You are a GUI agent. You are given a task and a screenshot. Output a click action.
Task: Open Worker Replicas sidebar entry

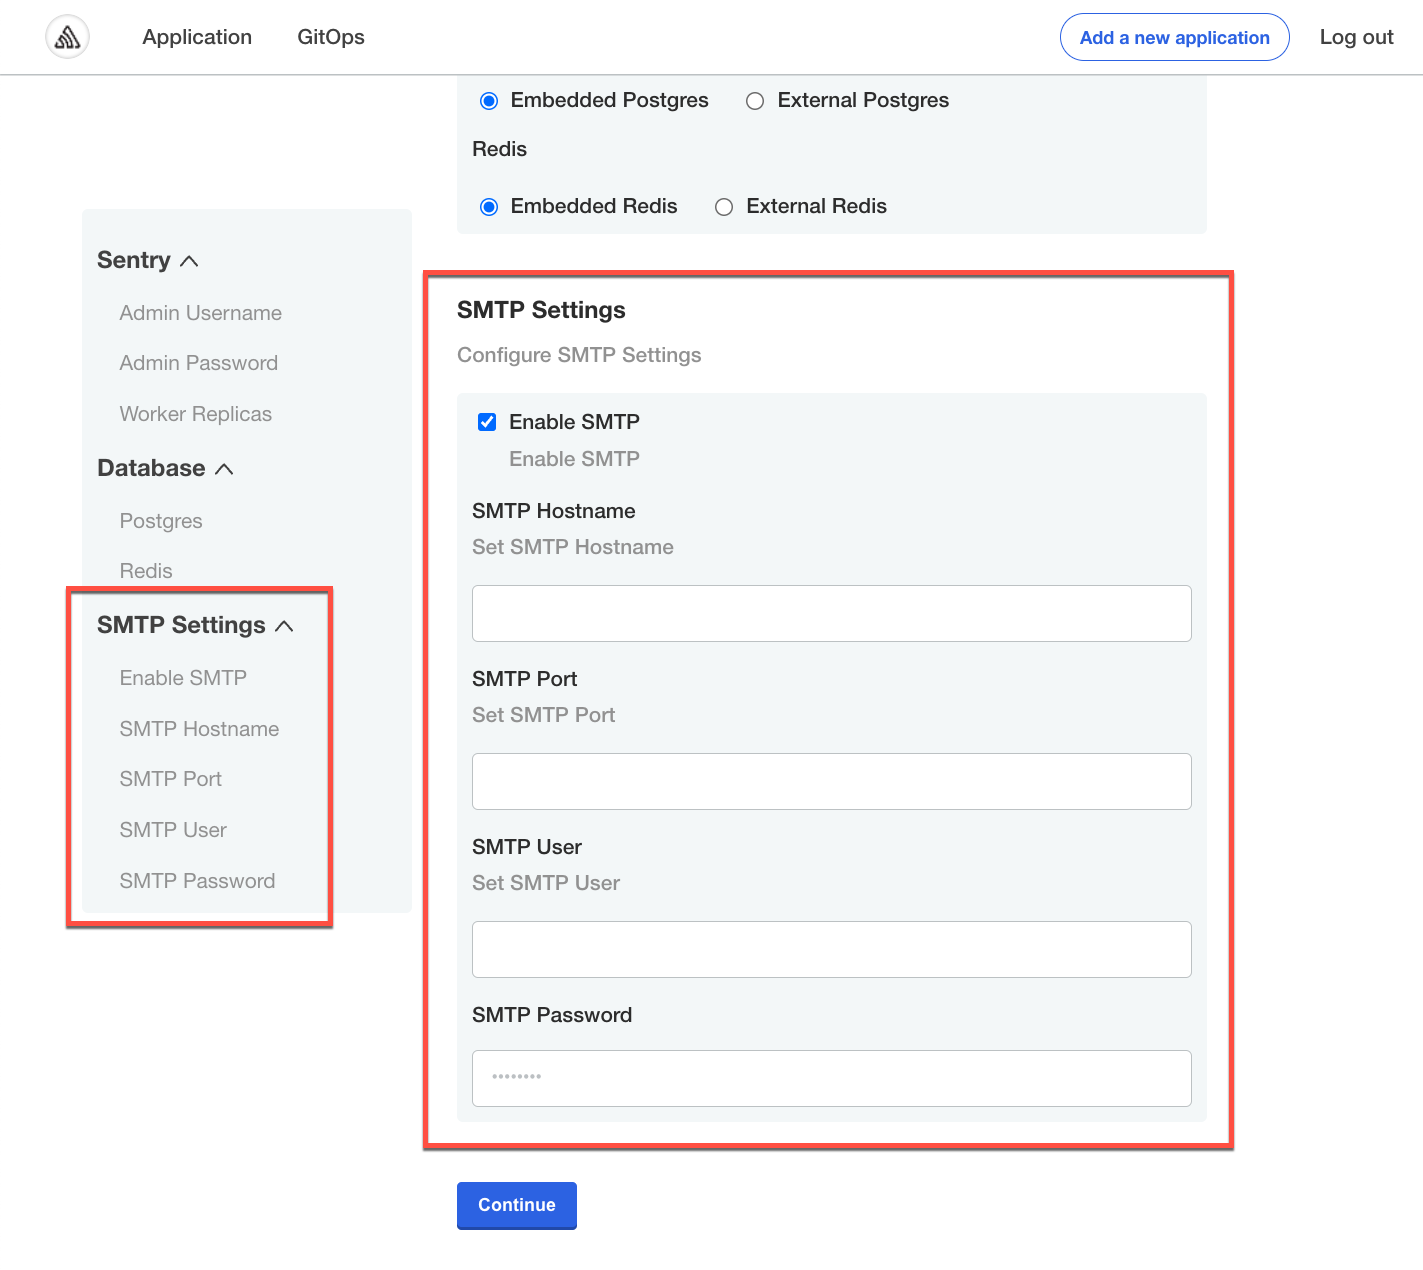click(196, 414)
